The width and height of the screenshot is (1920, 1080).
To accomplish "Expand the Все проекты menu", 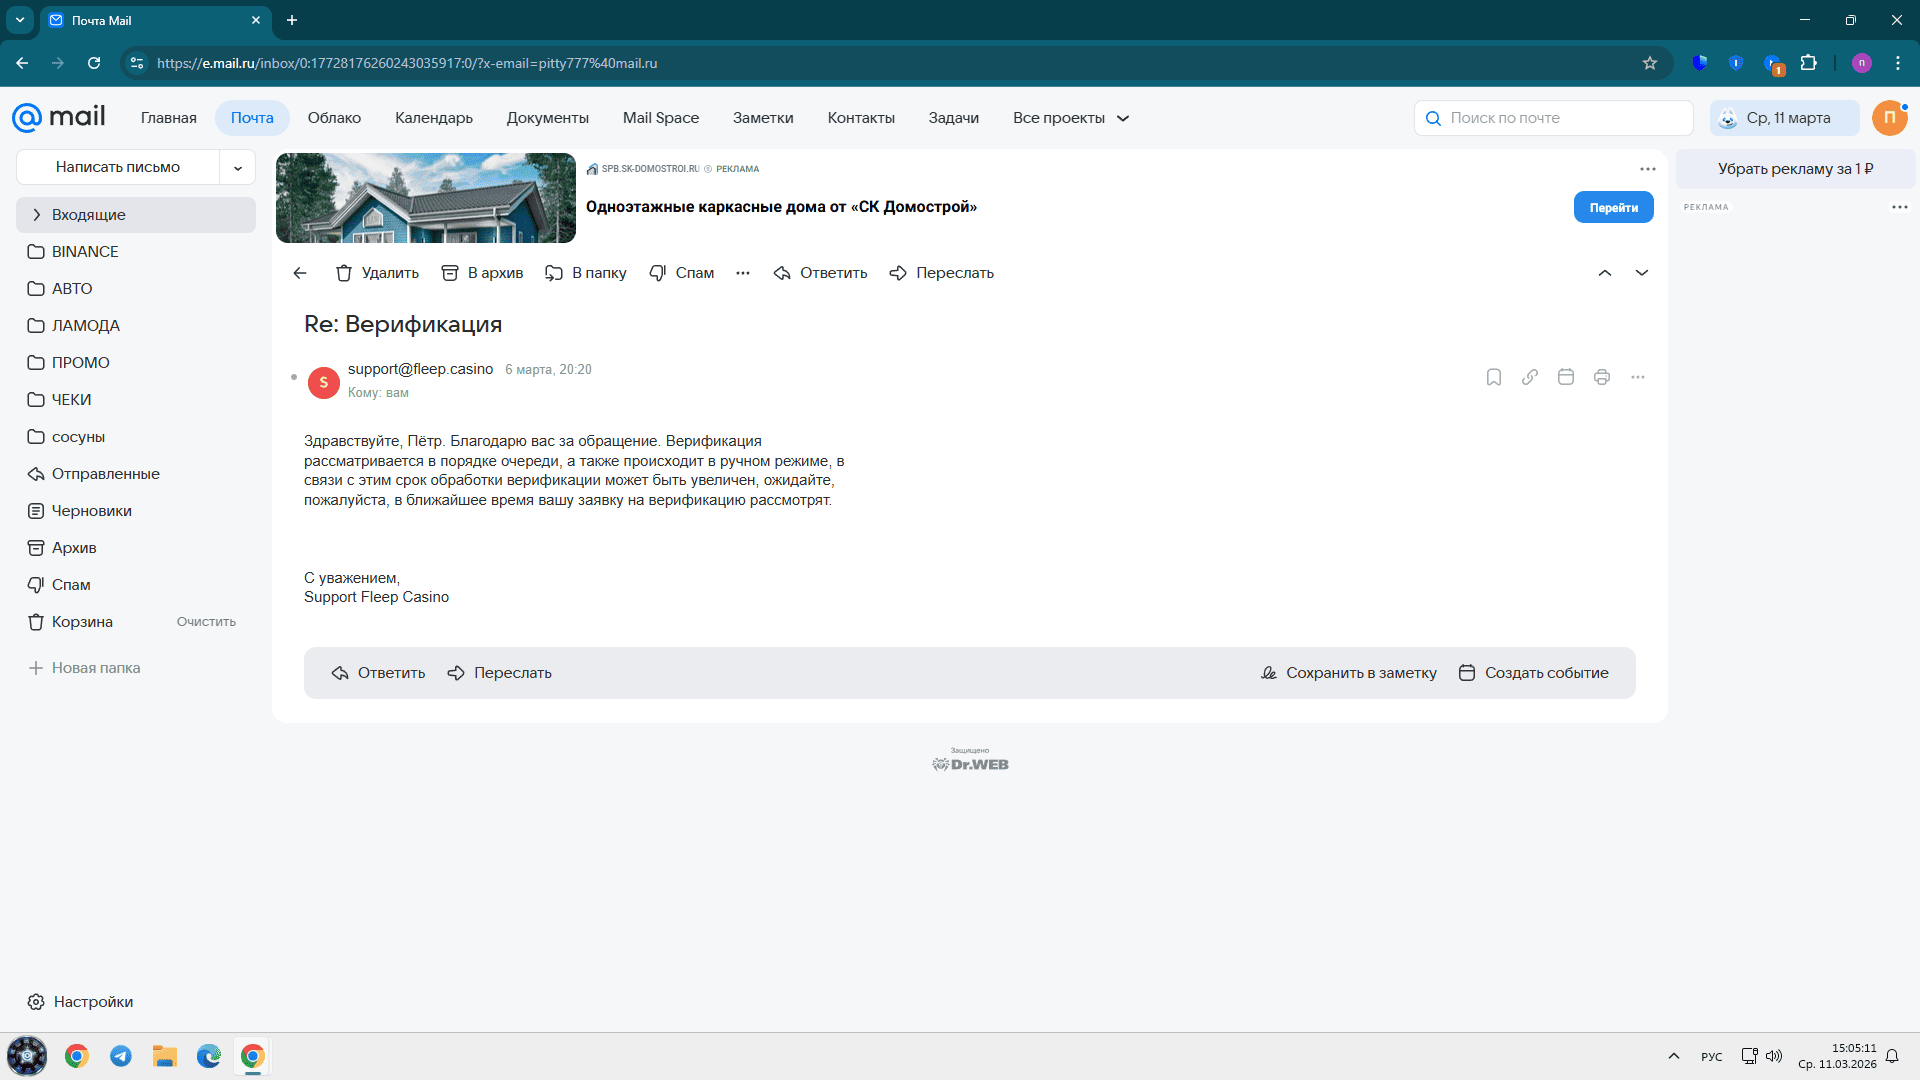I will click(1070, 118).
